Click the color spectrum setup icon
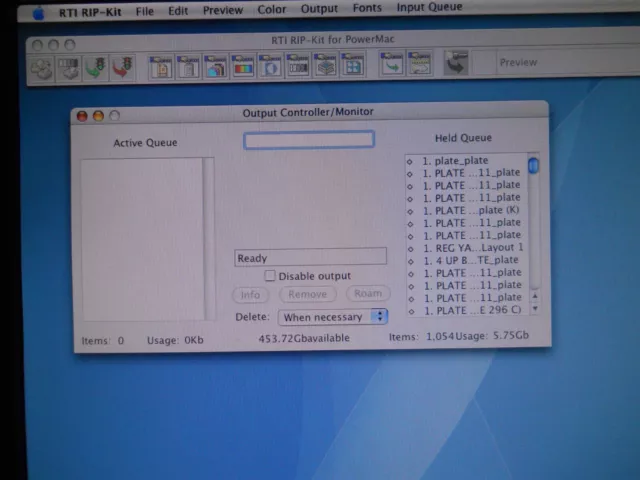Image resolution: width=640 pixels, height=480 pixels. [243, 65]
